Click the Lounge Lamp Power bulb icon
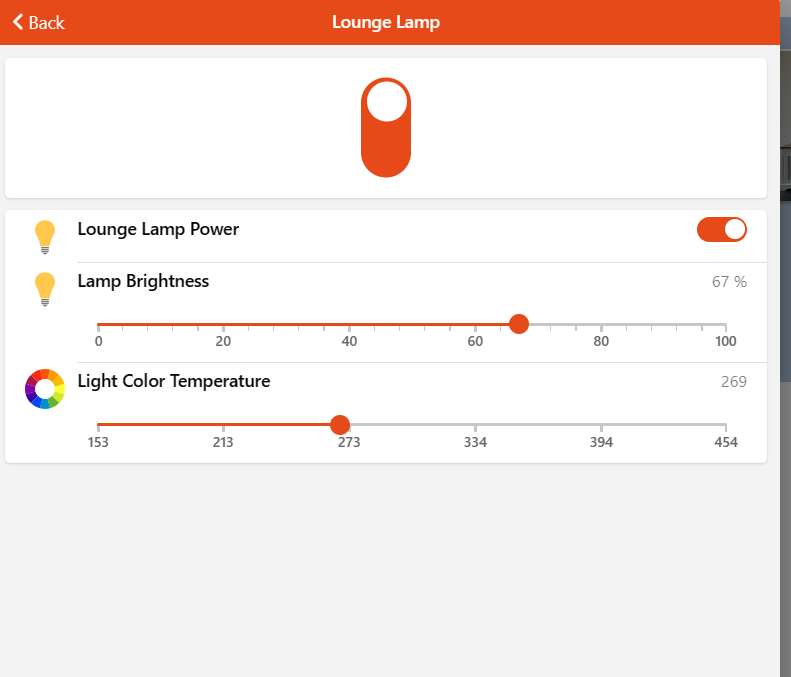This screenshot has width=791, height=677. (45, 237)
